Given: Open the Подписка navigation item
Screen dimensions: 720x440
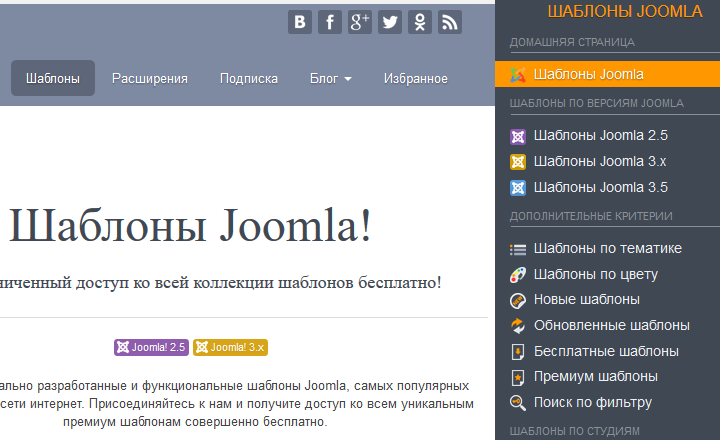Looking at the screenshot, I should coord(249,79).
